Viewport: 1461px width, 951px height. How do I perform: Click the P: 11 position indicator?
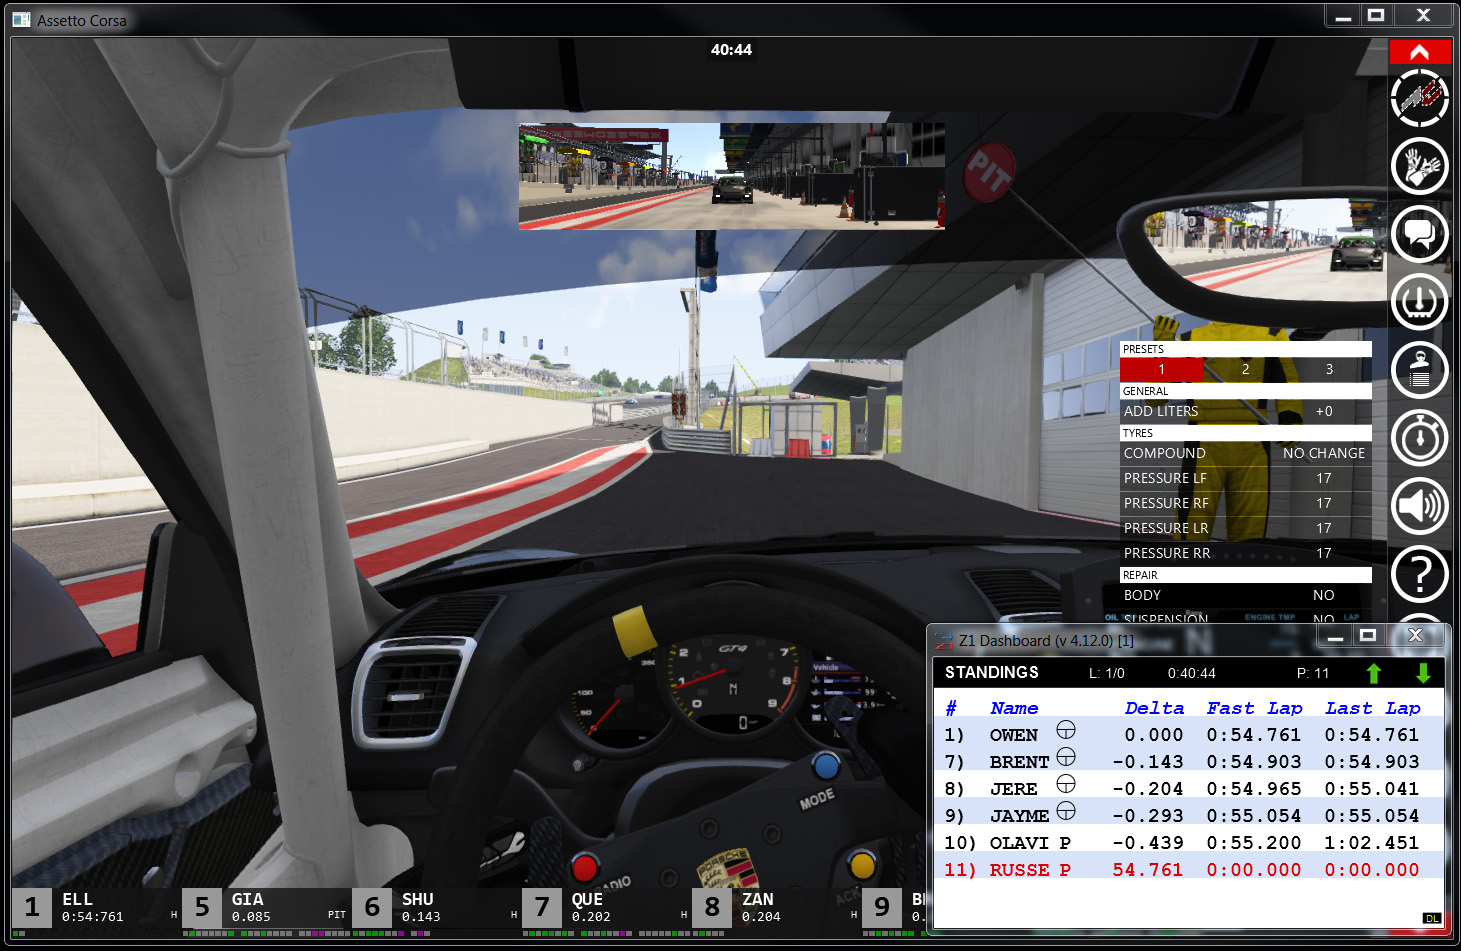click(1313, 673)
